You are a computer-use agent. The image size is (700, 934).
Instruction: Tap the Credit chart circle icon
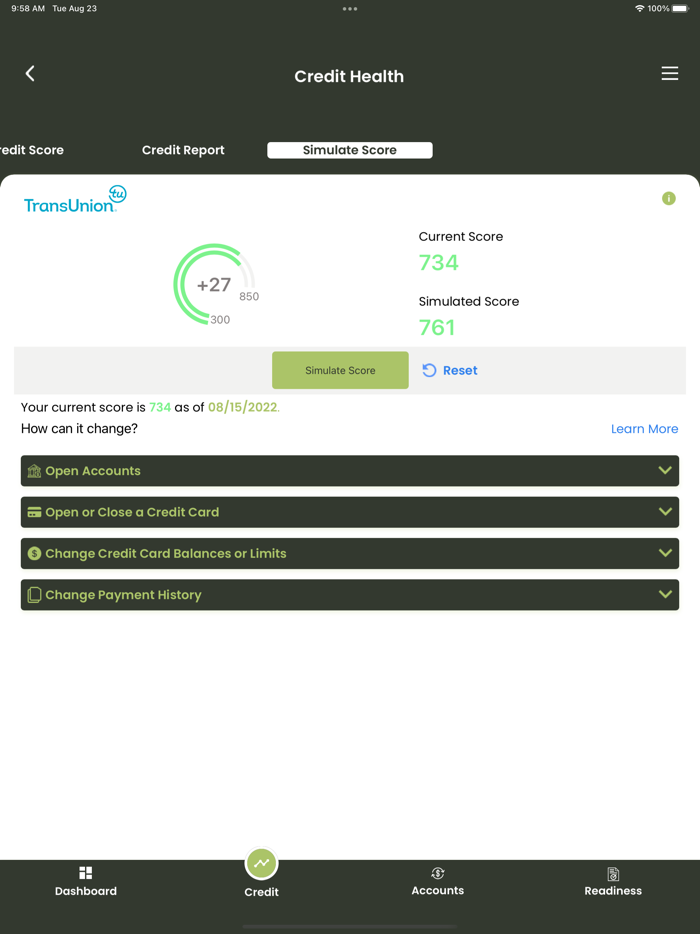[x=262, y=863]
